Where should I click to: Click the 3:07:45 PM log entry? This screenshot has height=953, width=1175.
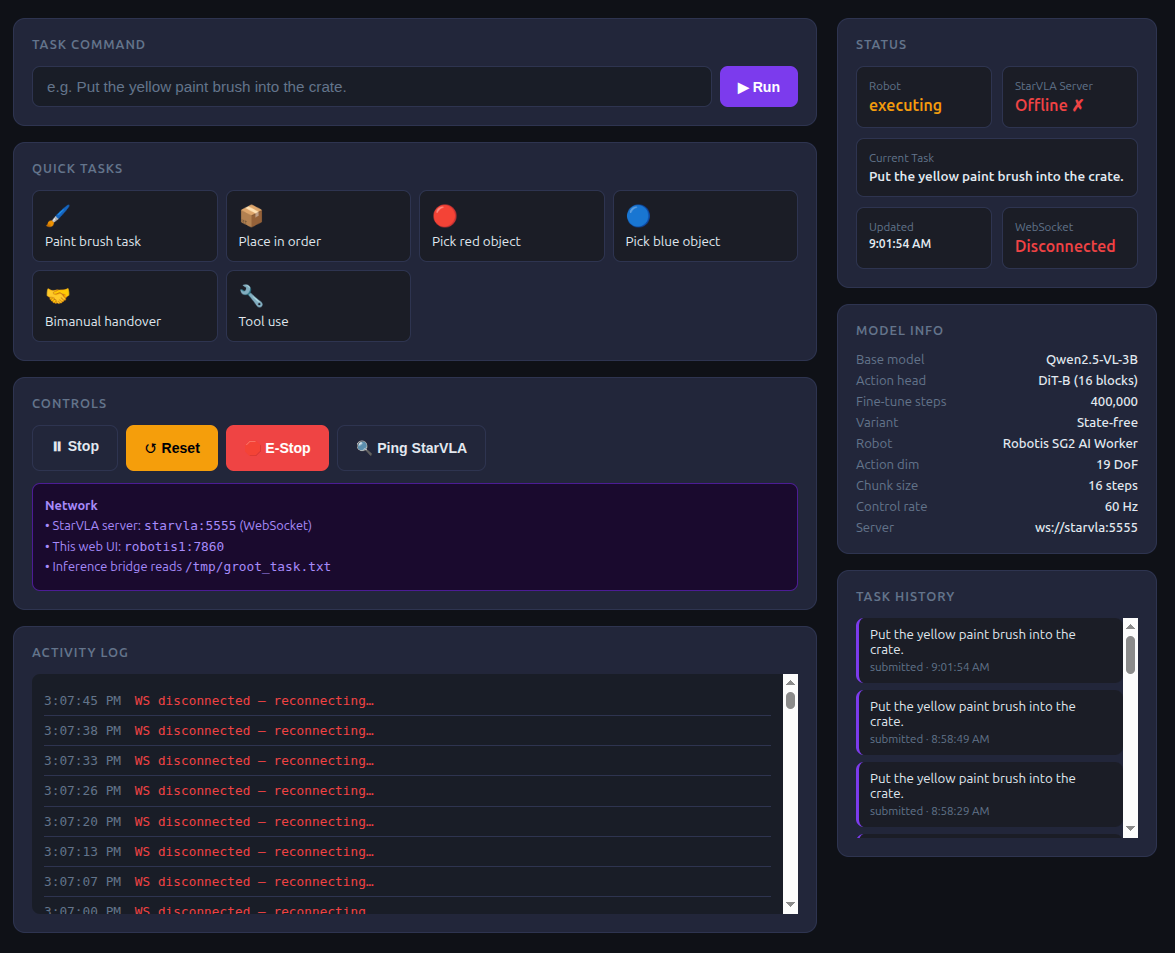point(407,701)
